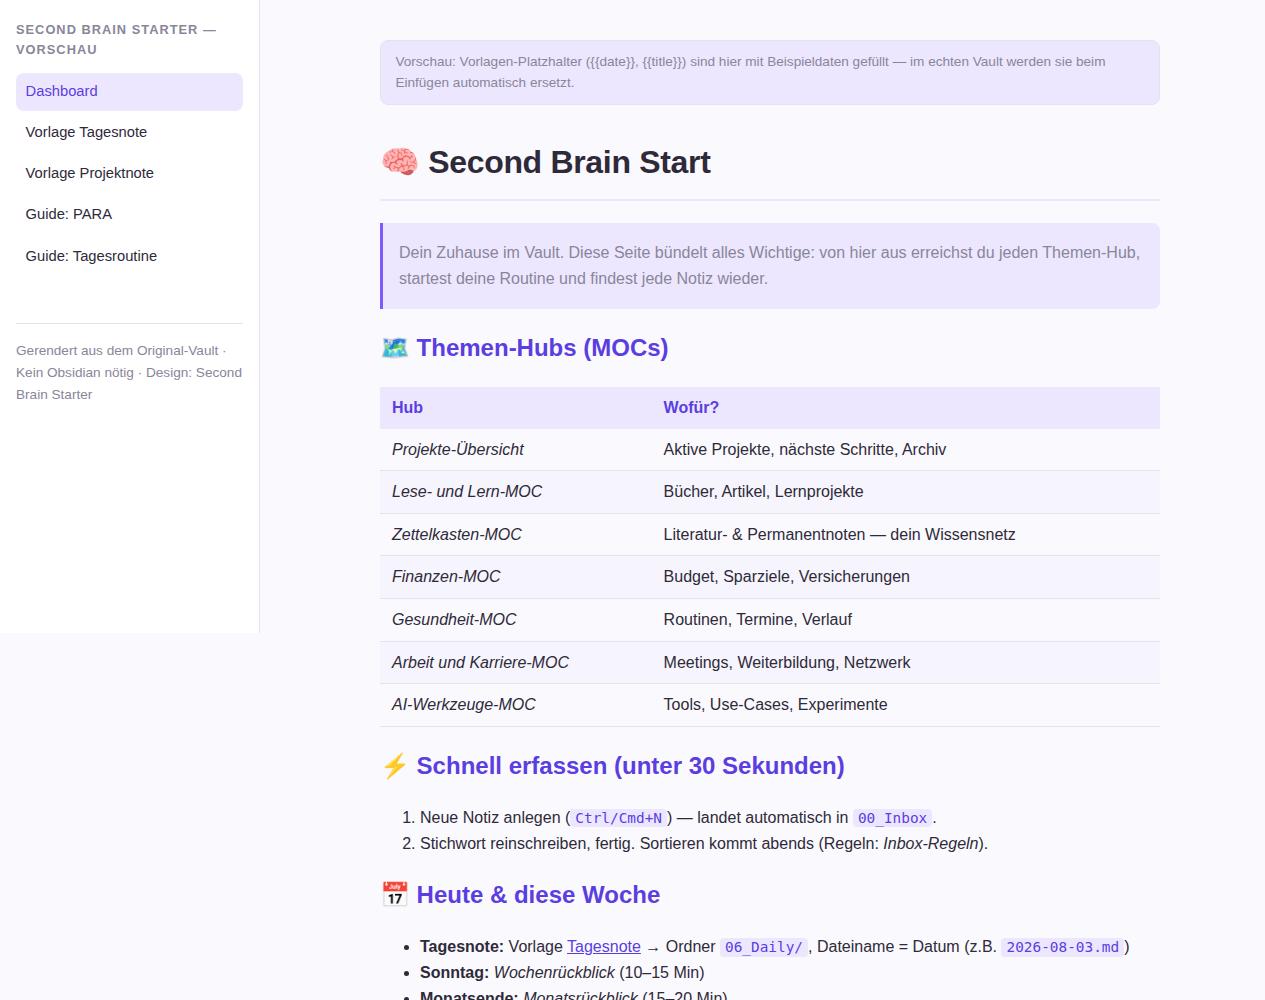Open Lese- und Lern-MOC entry

coord(467,492)
